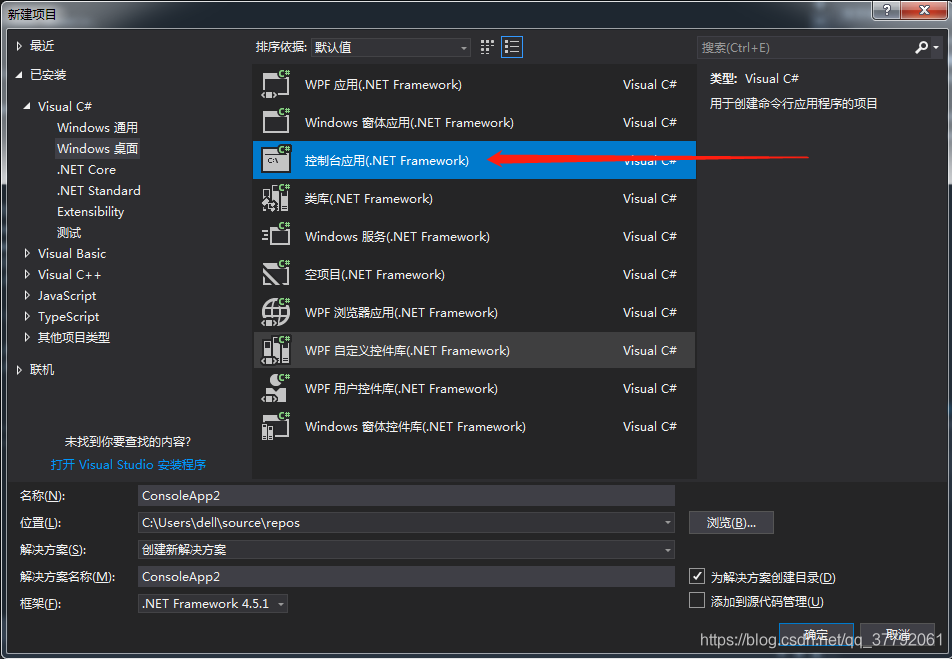Open the 解决方案 创建新解决方案 dropdown
This screenshot has width=952, height=659.
click(406, 550)
